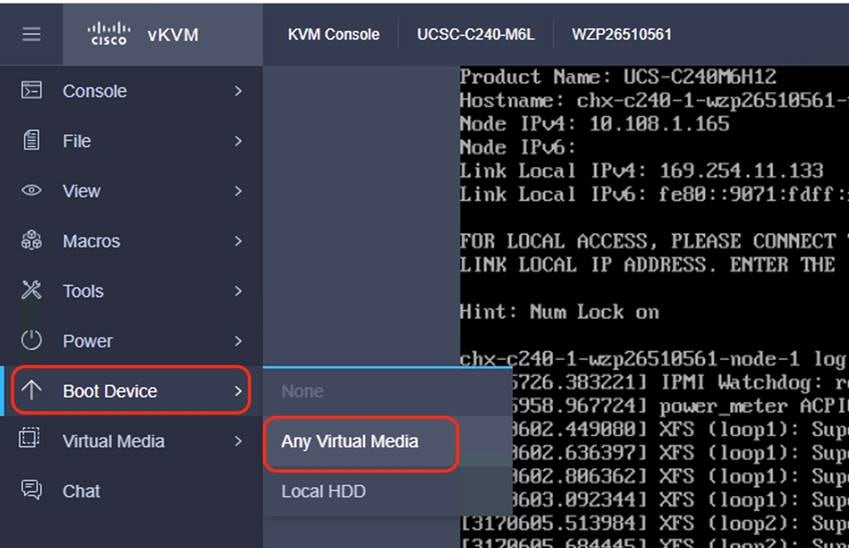Choose Local HDD boot option
This screenshot has height=548, width=849.
click(388, 491)
